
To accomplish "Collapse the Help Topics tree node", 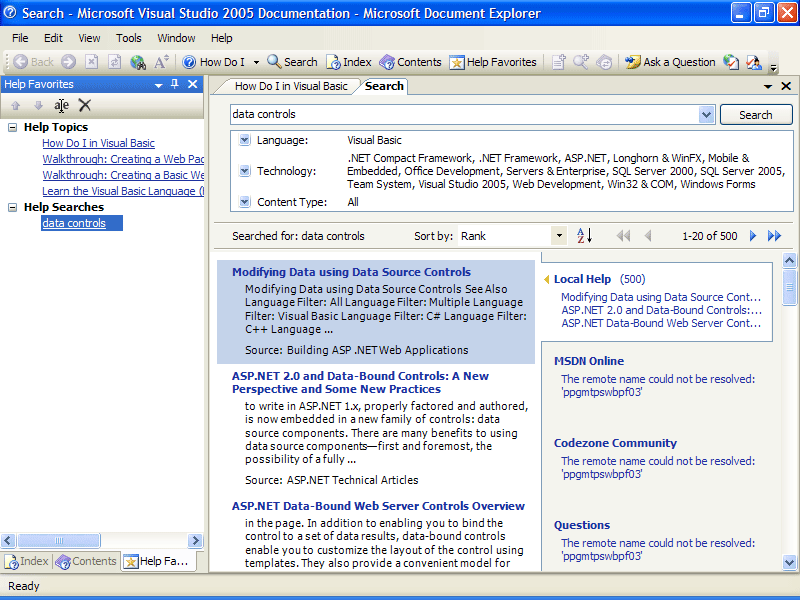I will point(13,127).
